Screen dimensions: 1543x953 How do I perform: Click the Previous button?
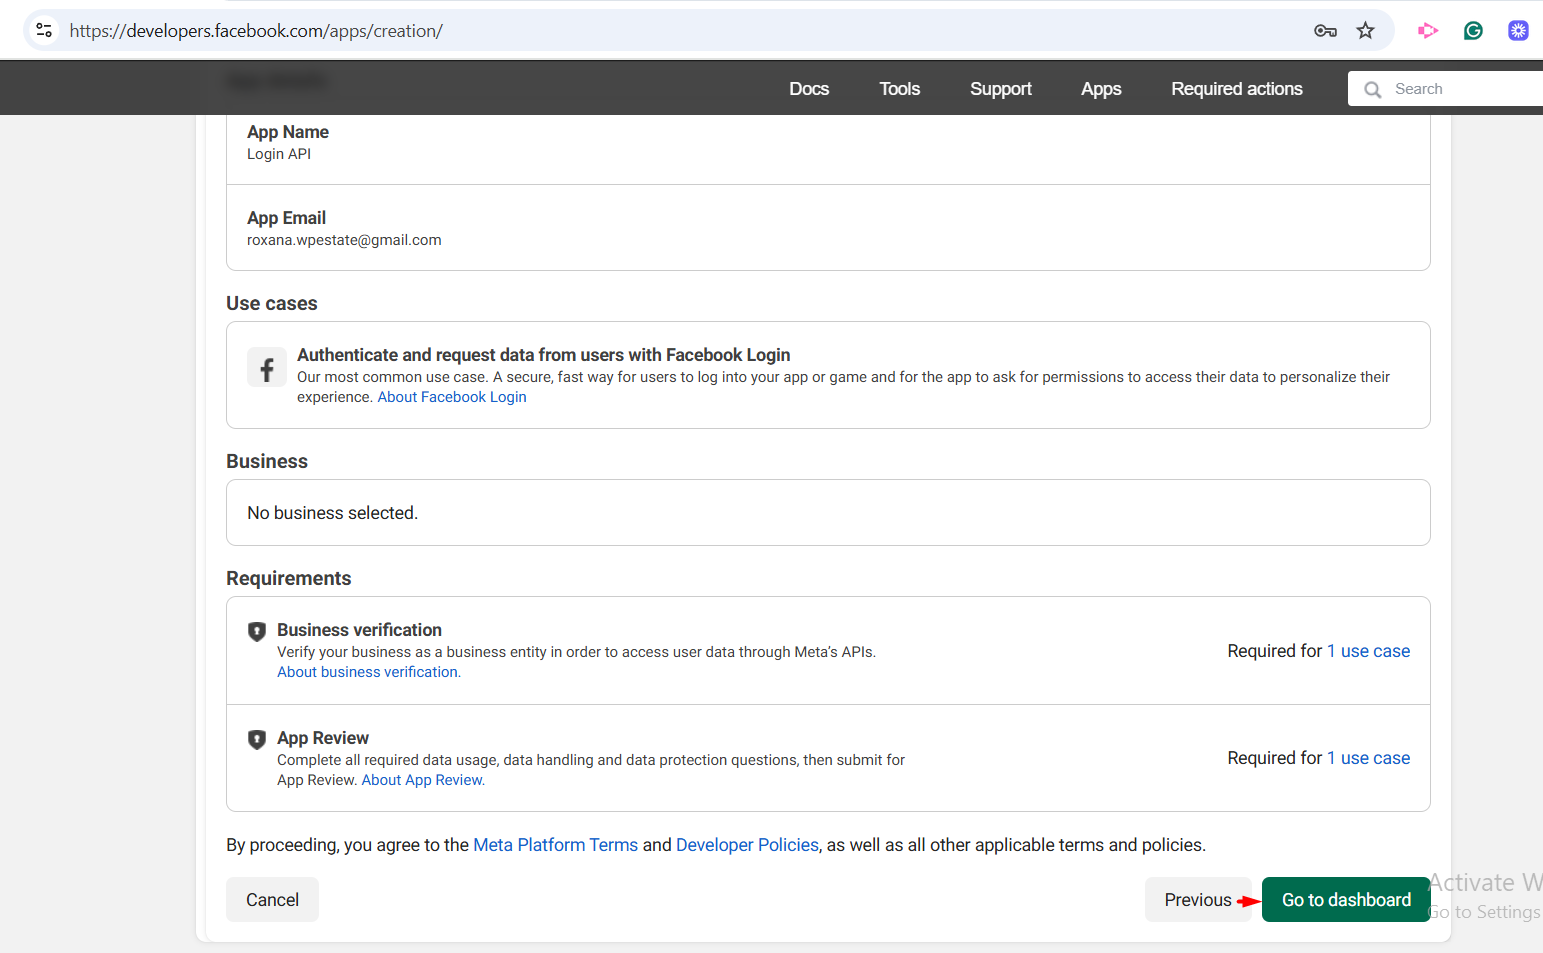click(x=1197, y=900)
